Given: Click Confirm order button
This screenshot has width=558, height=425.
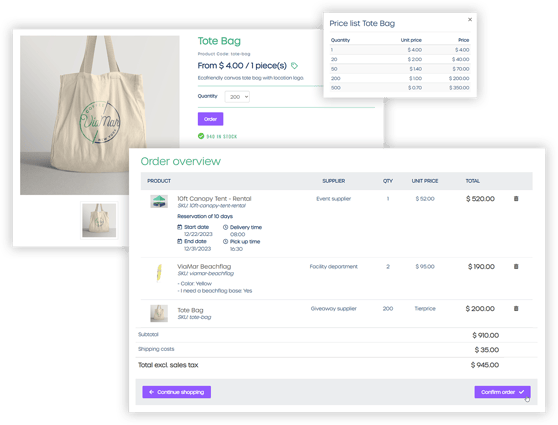Looking at the screenshot, I should 502,392.
